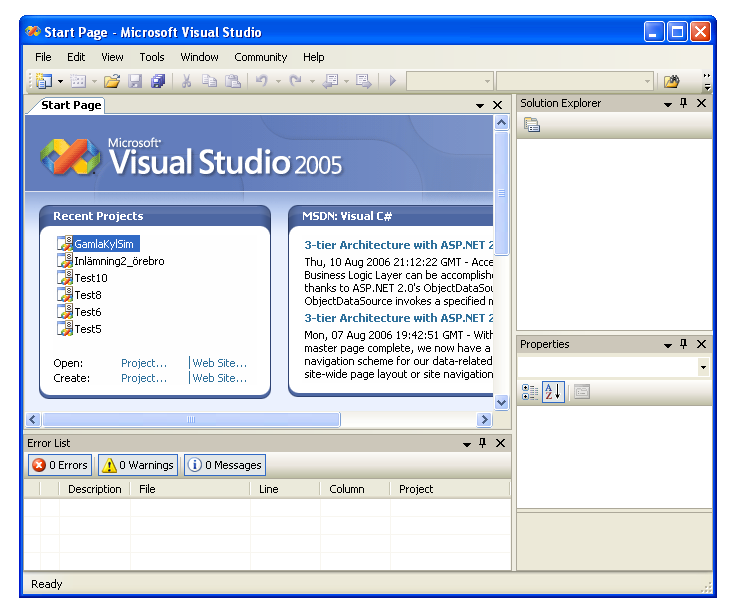The width and height of the screenshot is (733, 616).
Task: Open the Properties window position dropdown
Action: pos(668,345)
